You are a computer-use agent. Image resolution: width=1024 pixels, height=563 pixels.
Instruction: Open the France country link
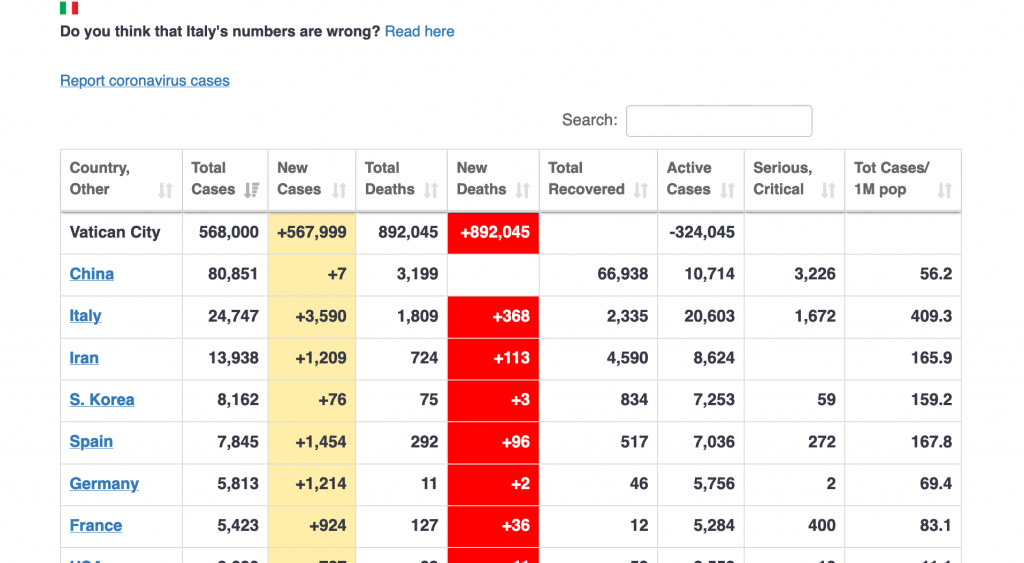pyautogui.click(x=96, y=526)
